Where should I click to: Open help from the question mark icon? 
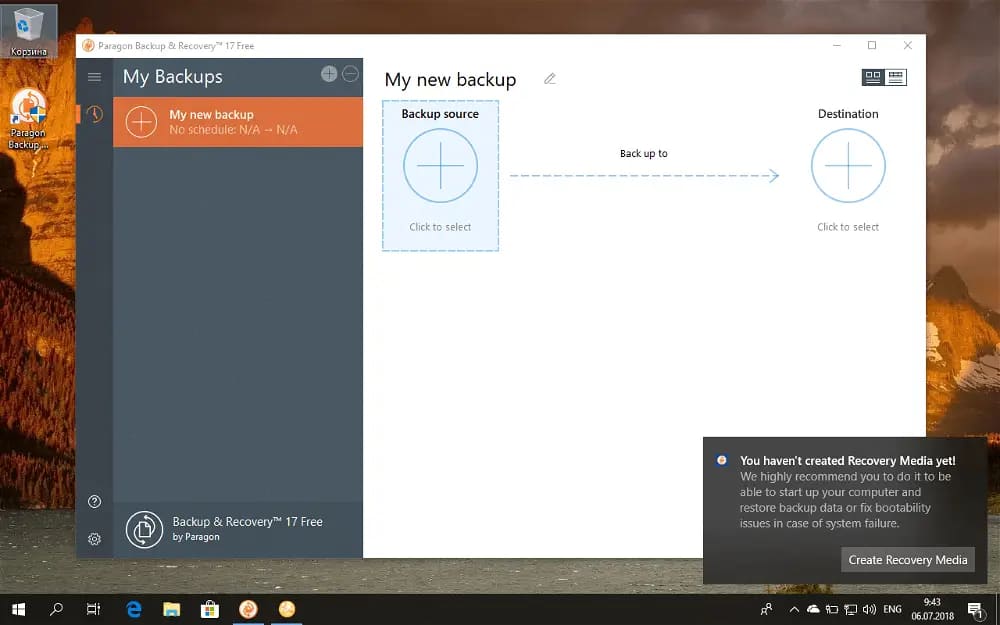coord(94,501)
